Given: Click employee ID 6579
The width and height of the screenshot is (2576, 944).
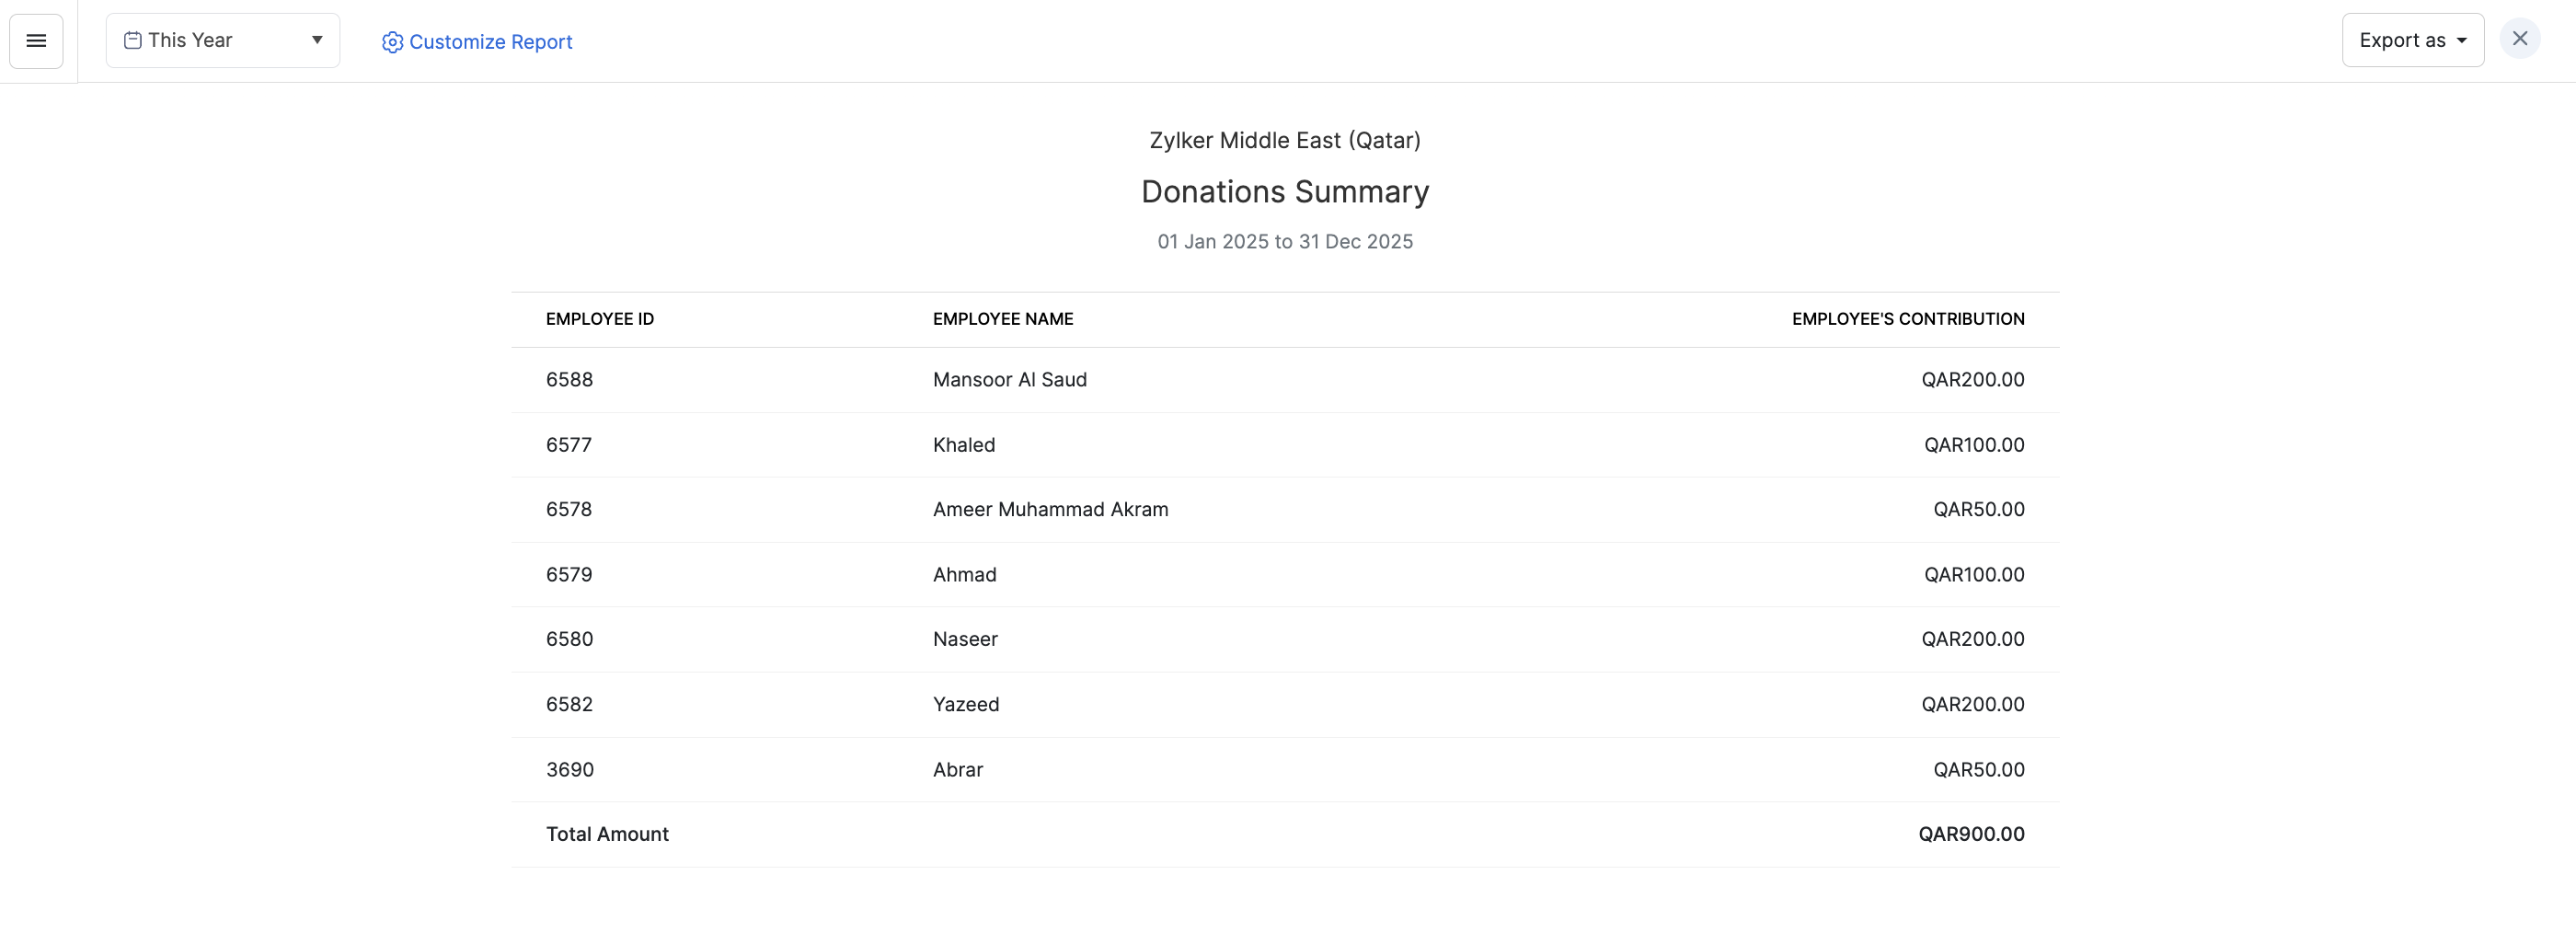Looking at the screenshot, I should pos(569,575).
